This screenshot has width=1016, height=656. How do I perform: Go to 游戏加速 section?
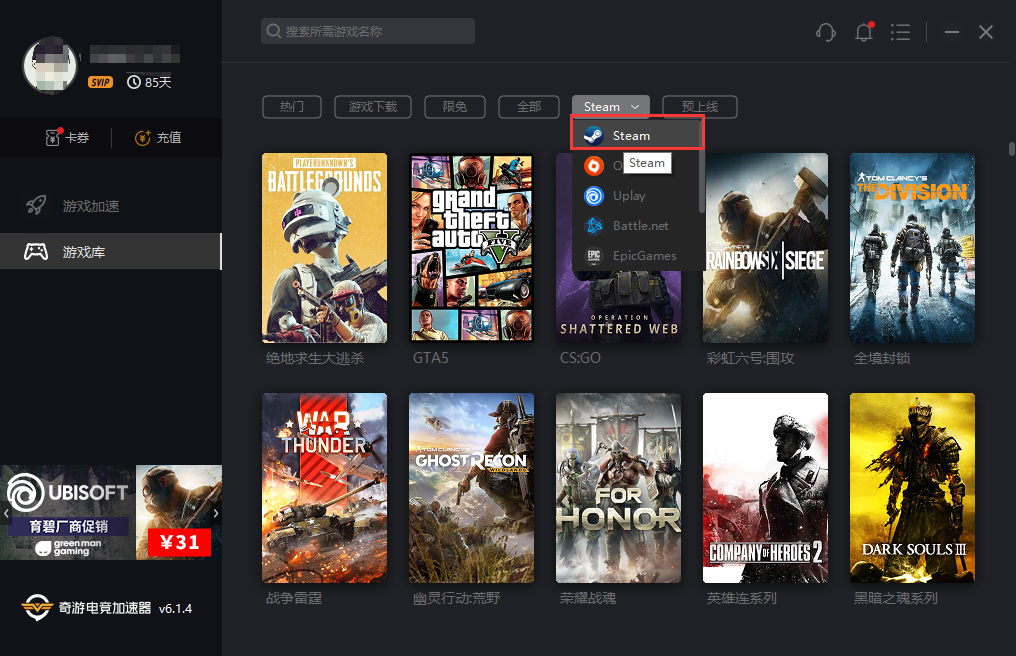111,206
